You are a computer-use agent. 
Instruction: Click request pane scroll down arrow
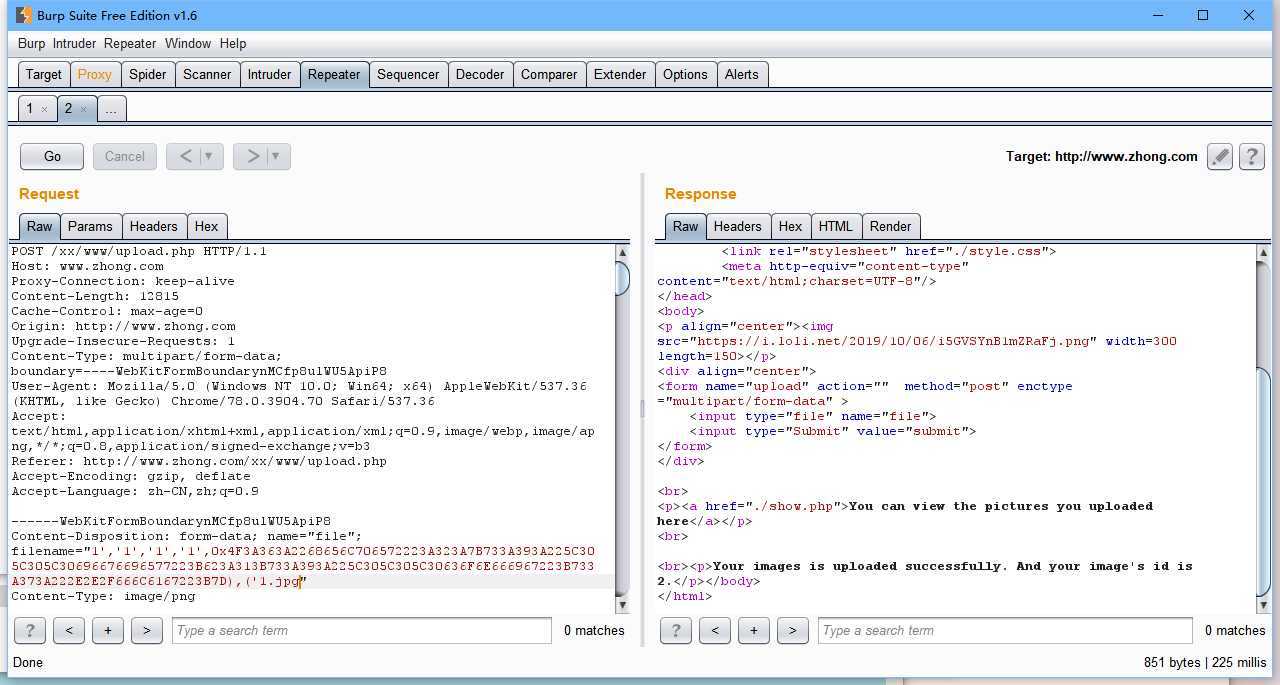(x=622, y=604)
